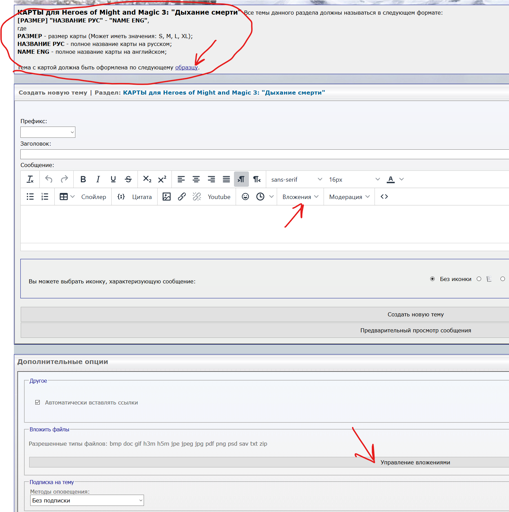Undo the last editor action
Viewport: 509px width, 512px height.
coord(49,179)
